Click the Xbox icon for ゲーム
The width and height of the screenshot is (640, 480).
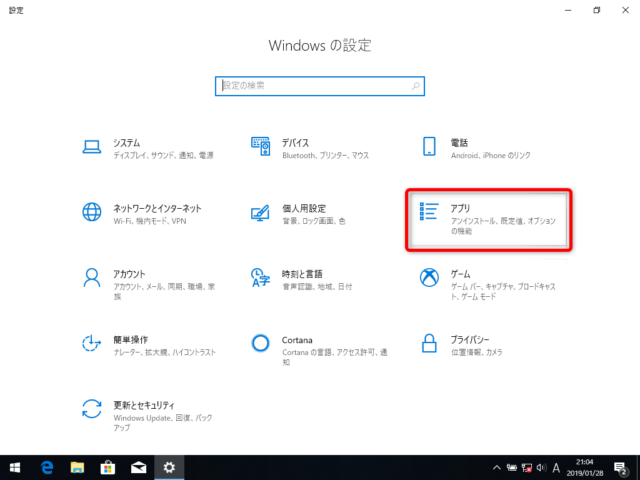pyautogui.click(x=429, y=278)
